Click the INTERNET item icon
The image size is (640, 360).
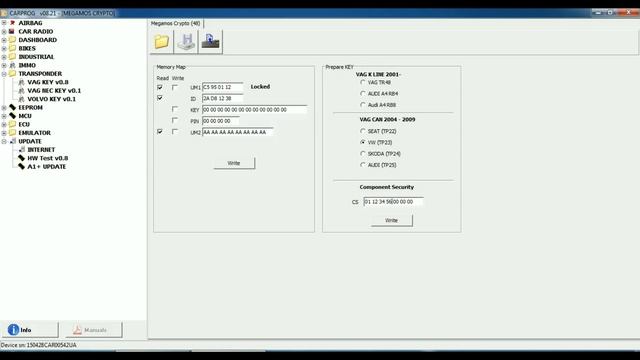[22, 150]
